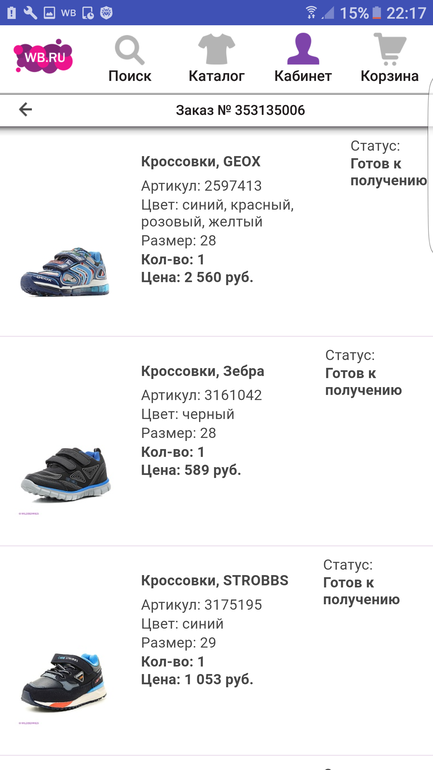Open the Зебра black sneaker image
The width and height of the screenshot is (433, 770).
(65, 474)
